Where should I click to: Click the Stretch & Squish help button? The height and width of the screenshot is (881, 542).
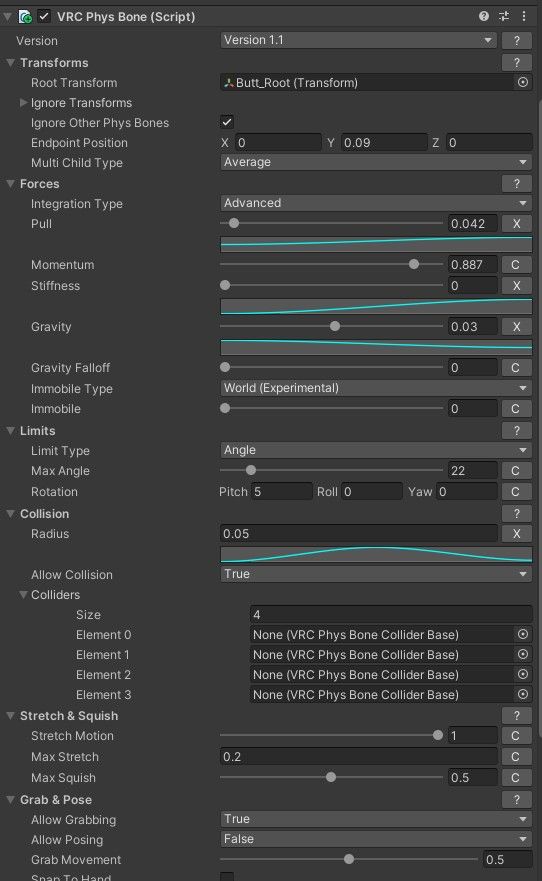517,715
